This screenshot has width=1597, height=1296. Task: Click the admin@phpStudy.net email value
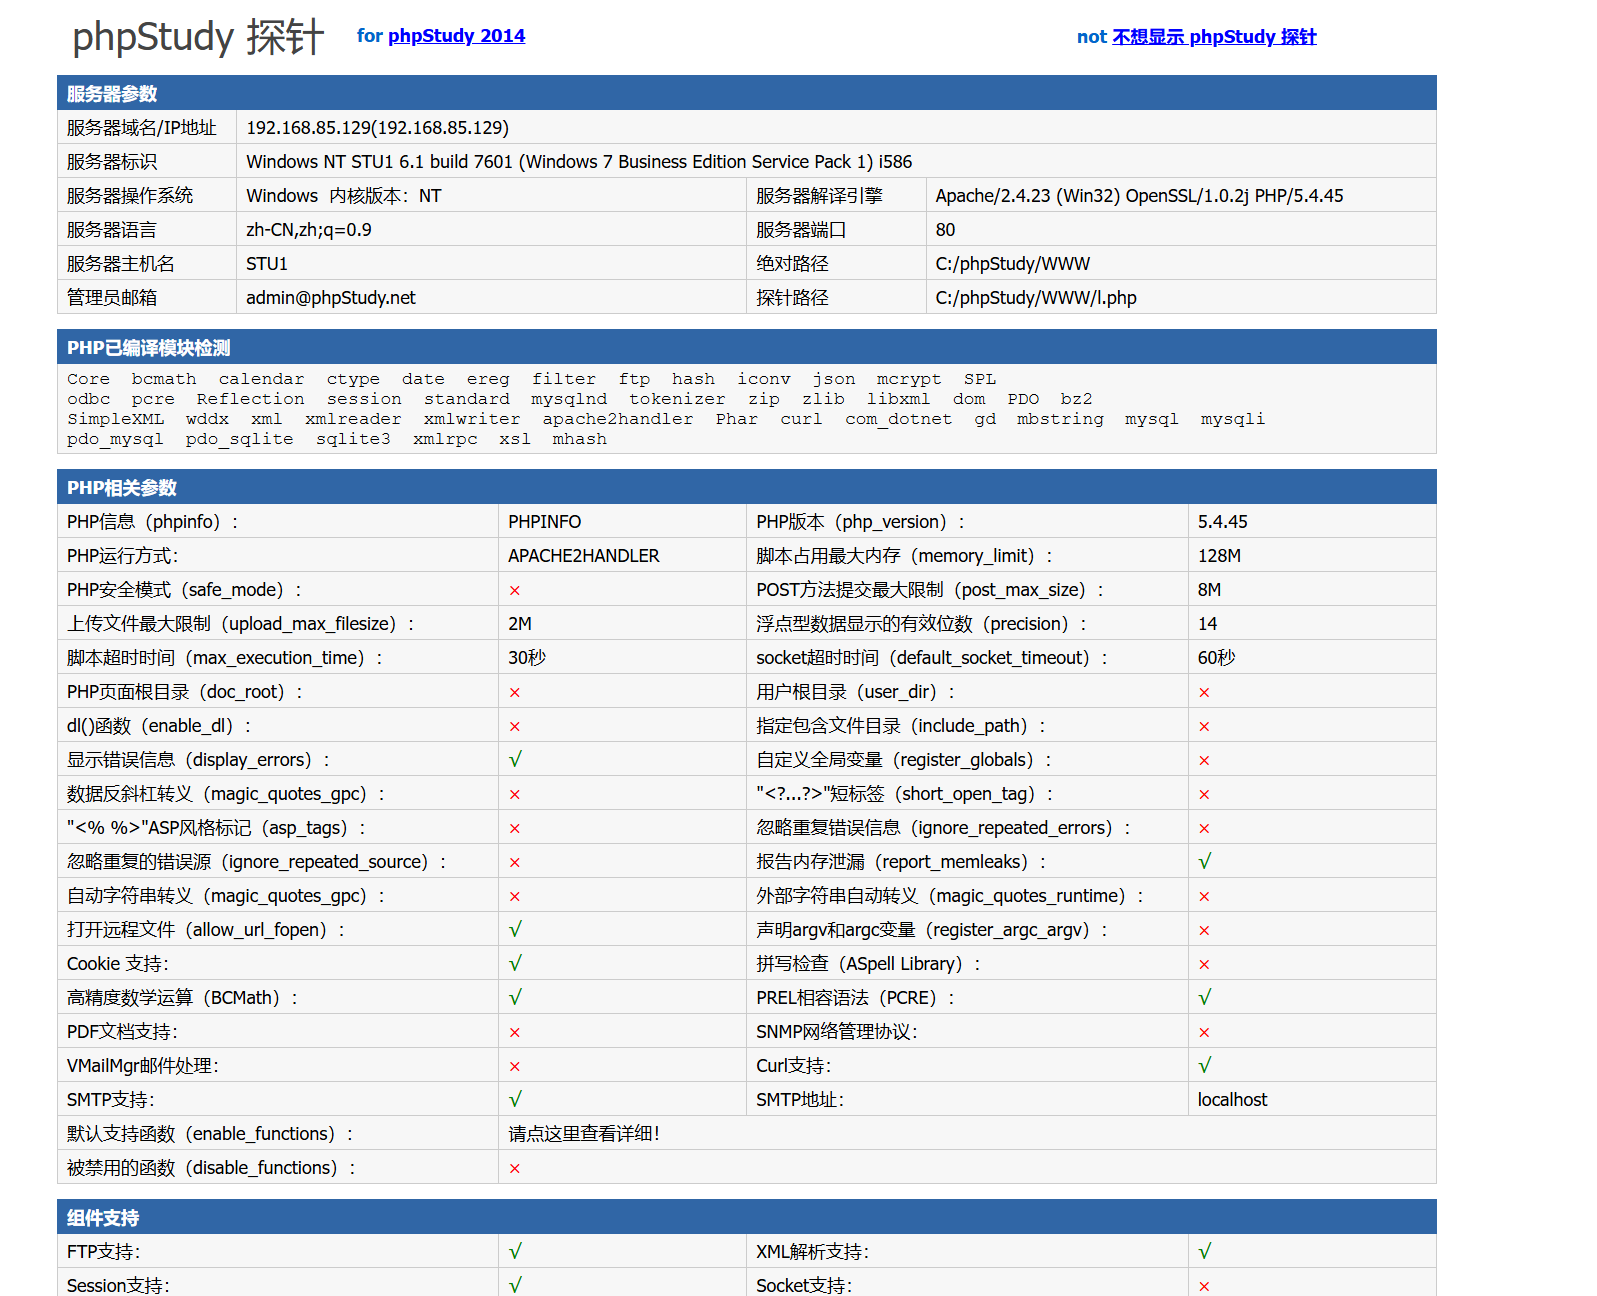(x=331, y=298)
